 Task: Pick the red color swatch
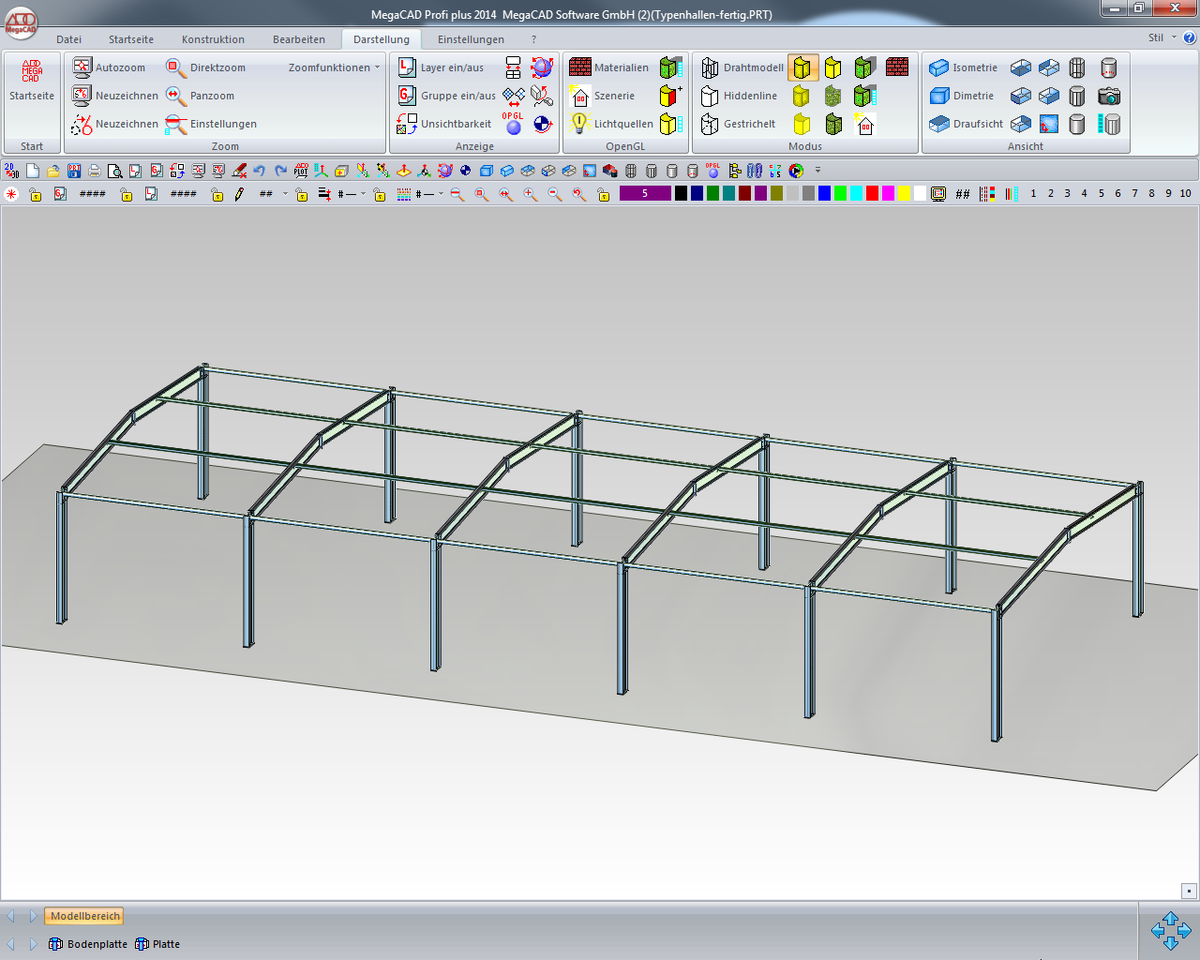click(872, 194)
